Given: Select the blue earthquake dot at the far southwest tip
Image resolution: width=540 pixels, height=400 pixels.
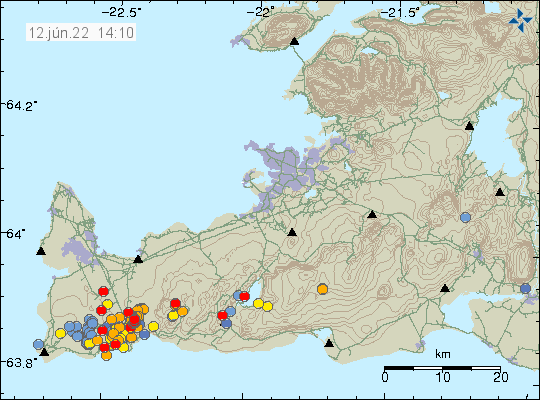Looking at the screenshot, I should tap(39, 344).
